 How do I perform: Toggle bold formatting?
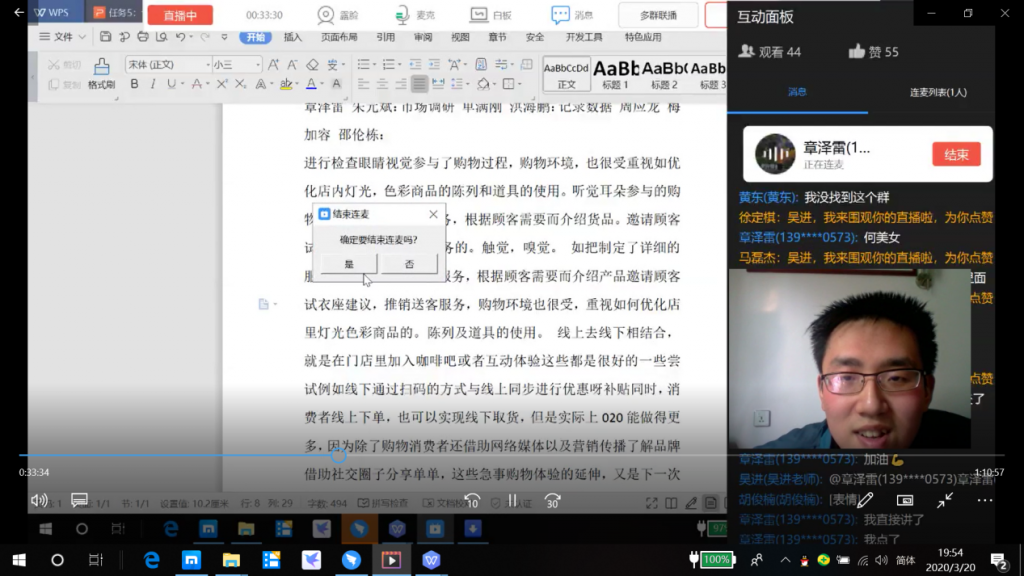[x=134, y=84]
